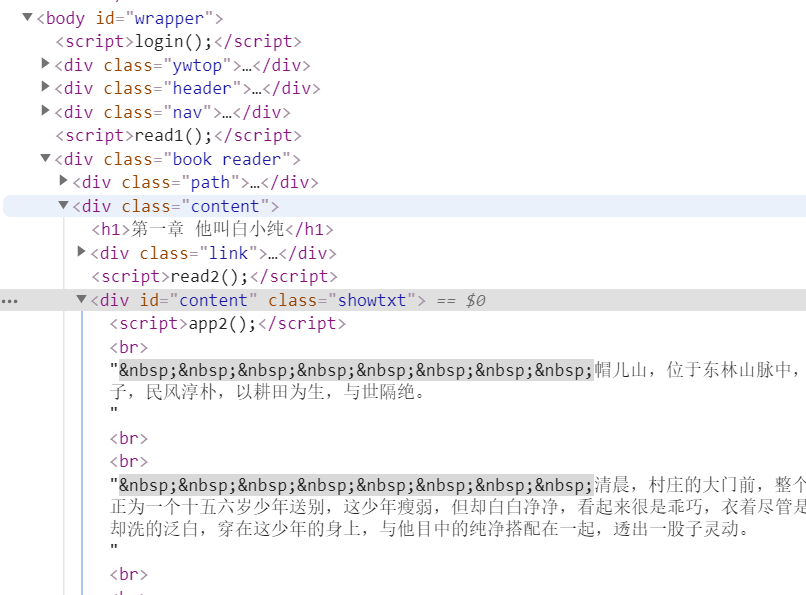Select the highlighted div class="content" row
Image resolution: width=806 pixels, height=595 pixels.
click(405, 206)
